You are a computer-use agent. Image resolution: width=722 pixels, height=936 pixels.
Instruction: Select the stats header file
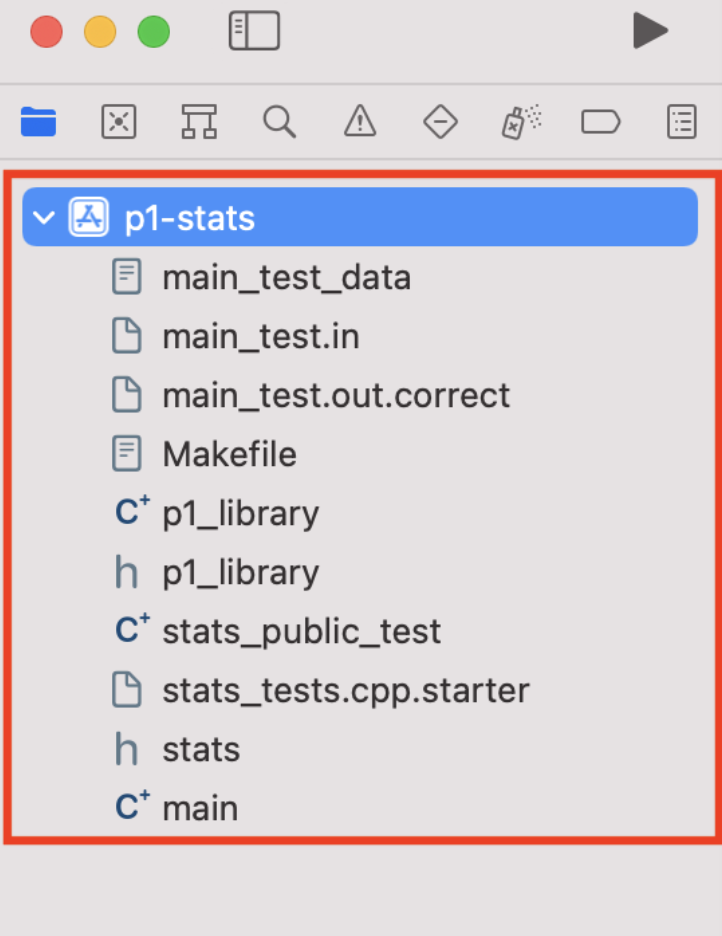click(x=201, y=749)
